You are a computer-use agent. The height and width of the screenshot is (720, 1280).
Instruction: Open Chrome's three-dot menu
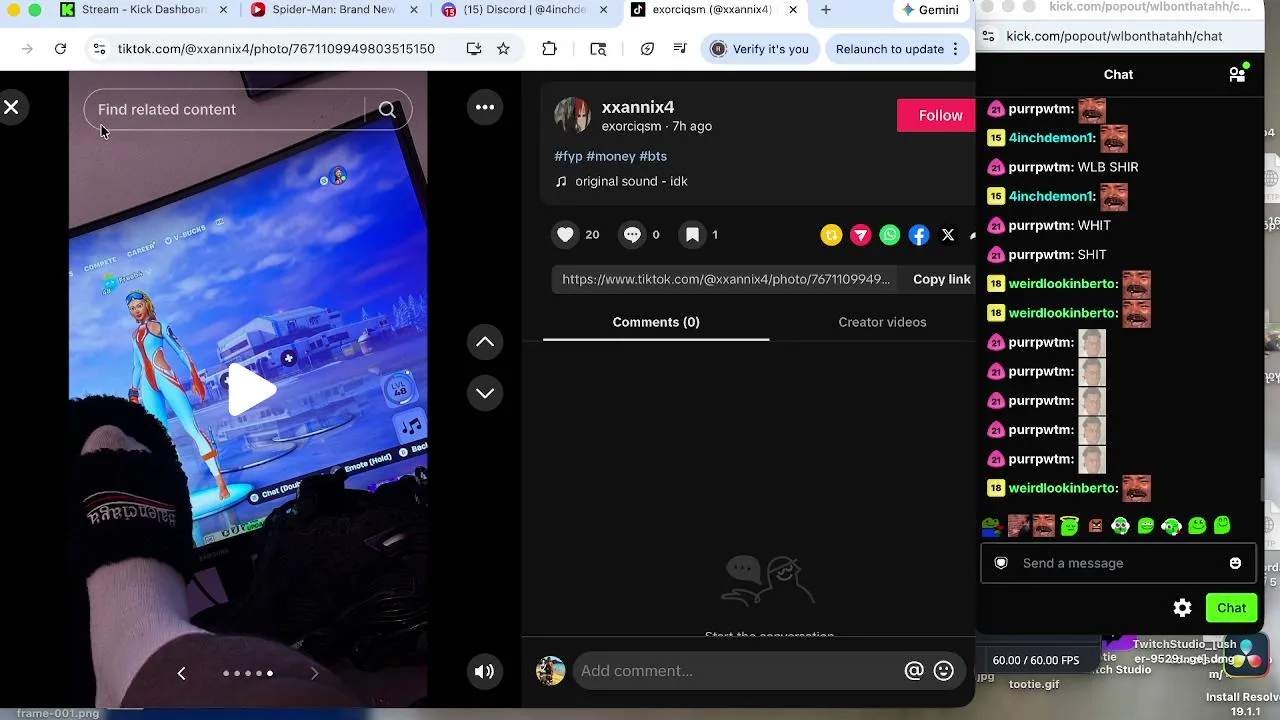956,49
